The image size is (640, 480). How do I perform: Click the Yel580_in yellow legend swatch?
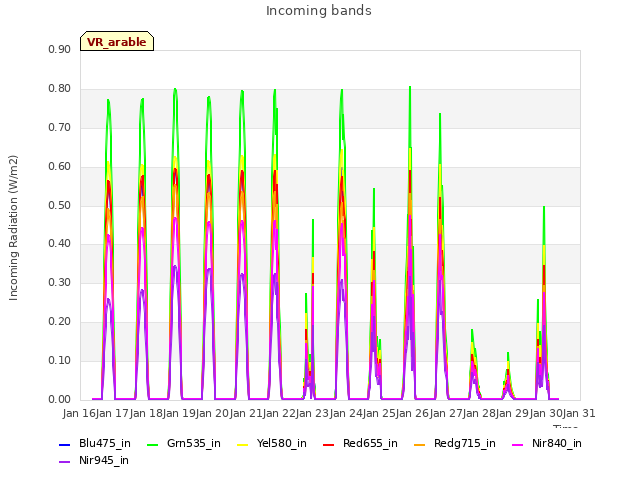(x=242, y=444)
